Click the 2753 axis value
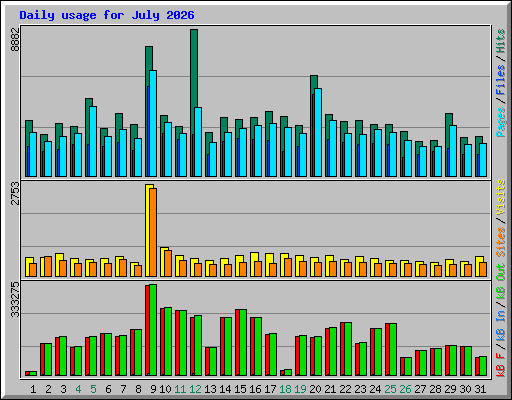 [15, 193]
